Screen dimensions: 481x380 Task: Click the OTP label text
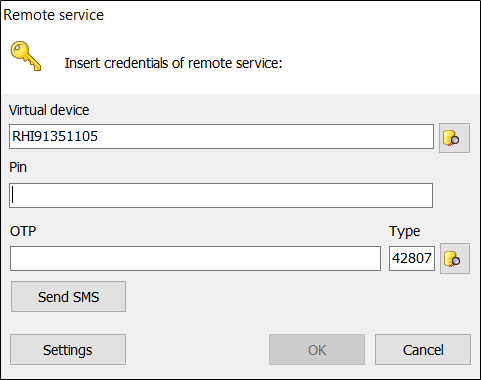[23, 231]
